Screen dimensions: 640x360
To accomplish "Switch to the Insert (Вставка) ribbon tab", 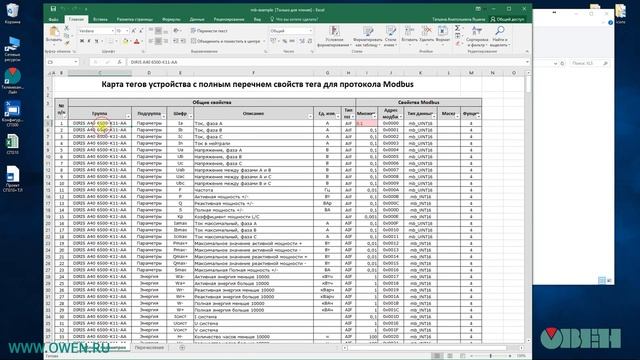I will pos(100,19).
